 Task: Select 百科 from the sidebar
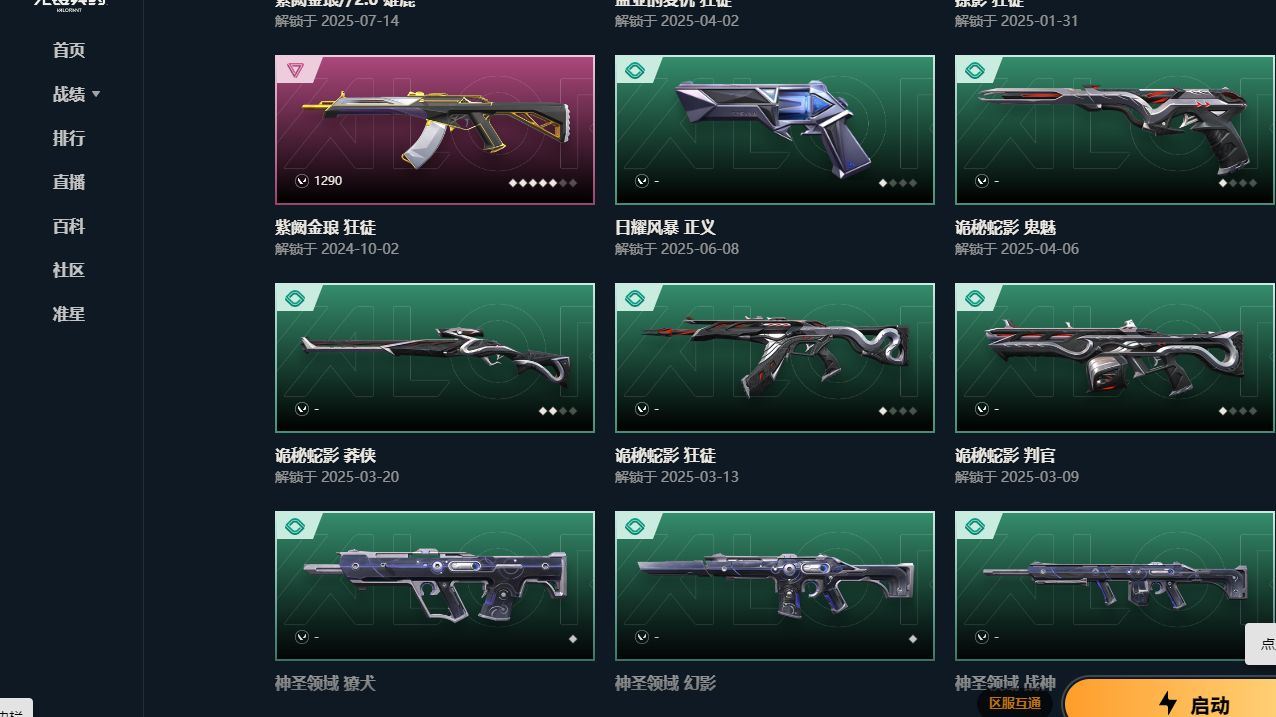click(x=69, y=226)
